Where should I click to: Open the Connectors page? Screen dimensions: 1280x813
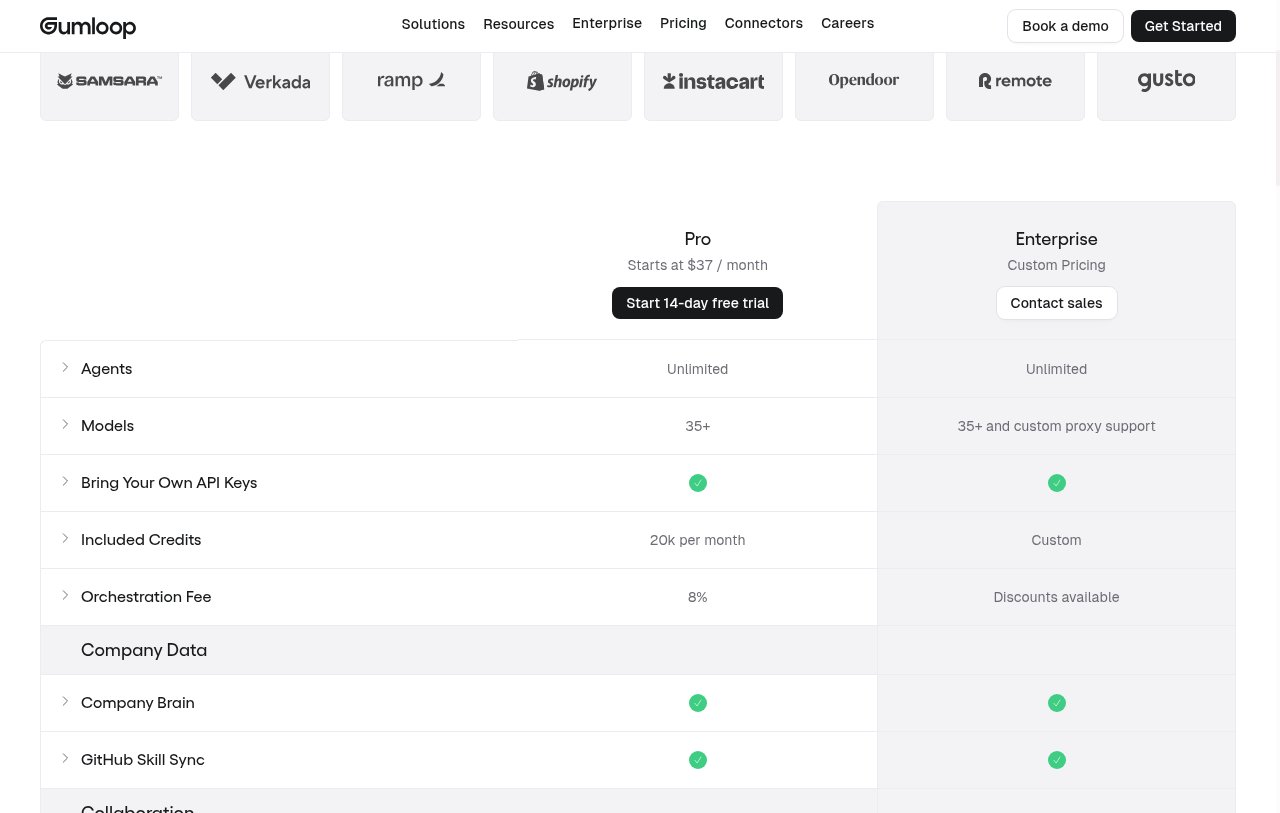pos(764,23)
